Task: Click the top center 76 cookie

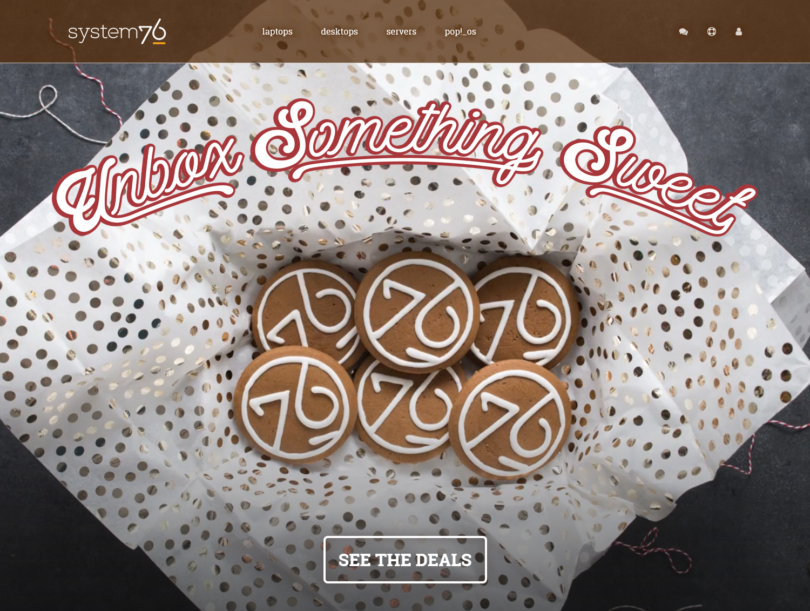Action: click(x=417, y=311)
